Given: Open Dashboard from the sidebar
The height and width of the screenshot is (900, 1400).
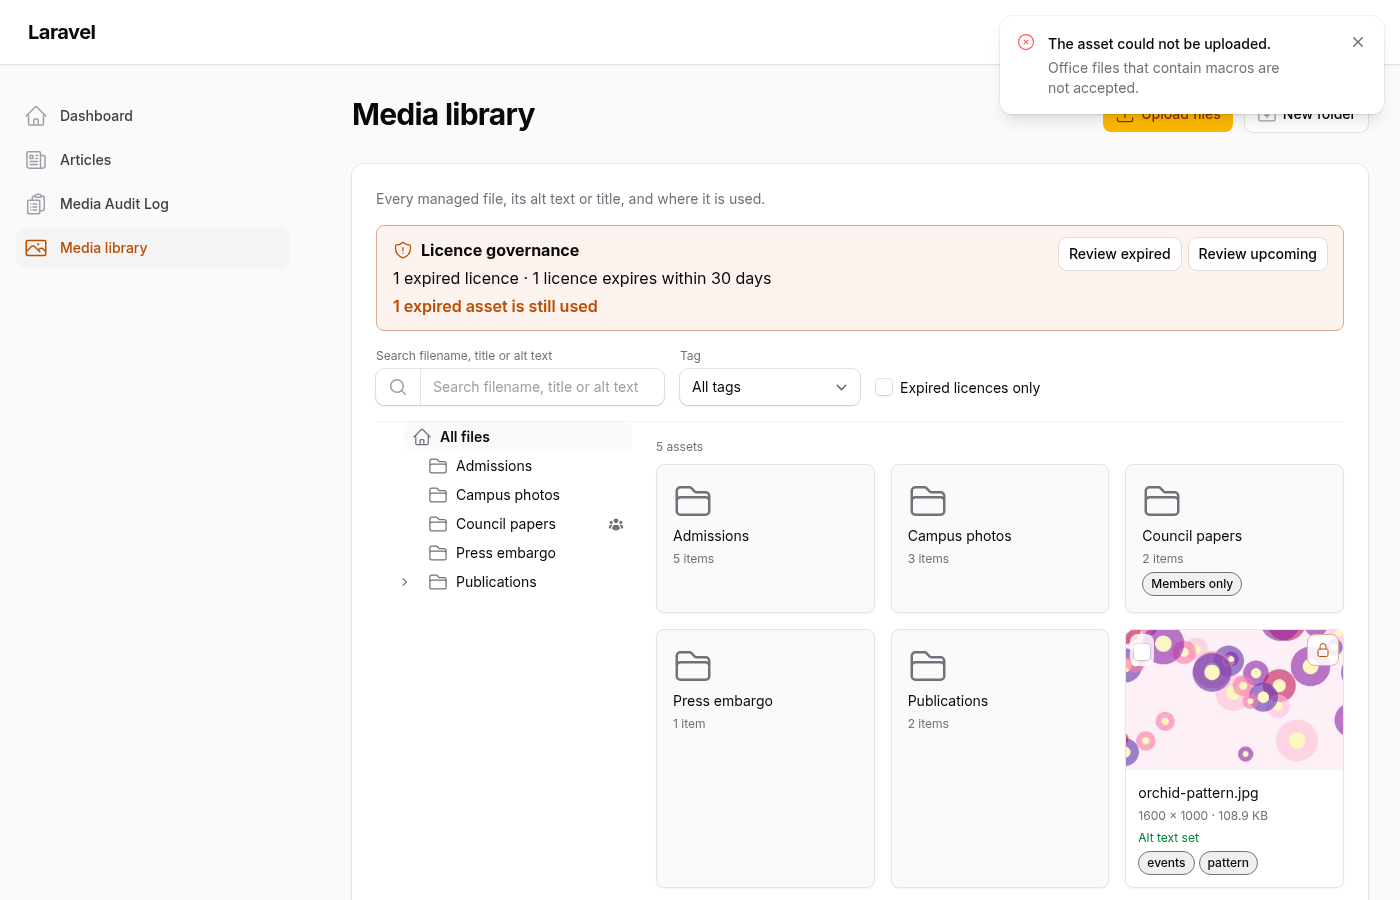Looking at the screenshot, I should click(x=152, y=116).
